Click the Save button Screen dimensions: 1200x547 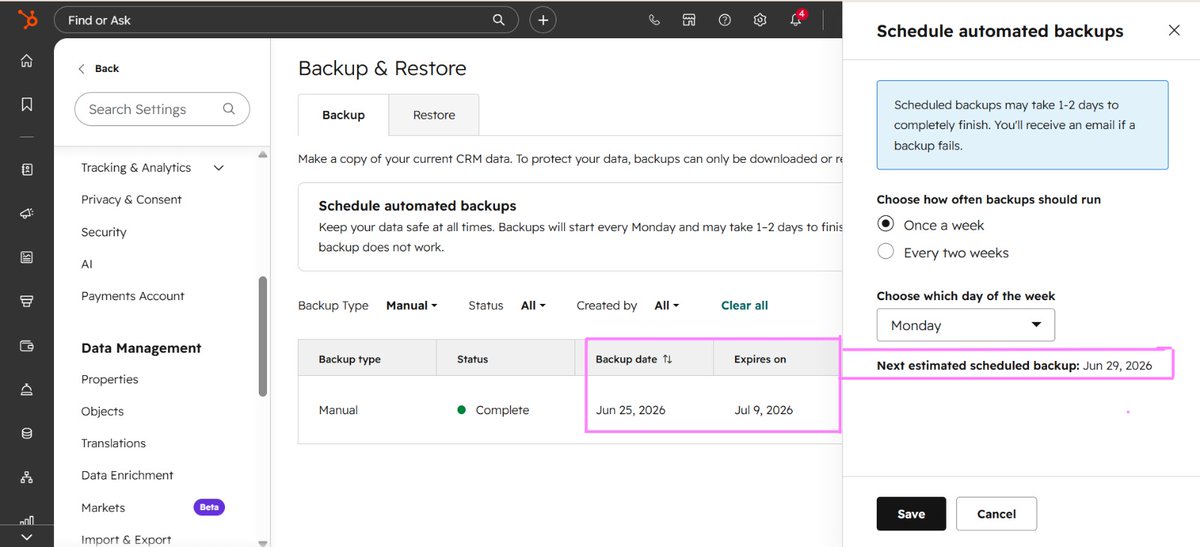coord(911,514)
